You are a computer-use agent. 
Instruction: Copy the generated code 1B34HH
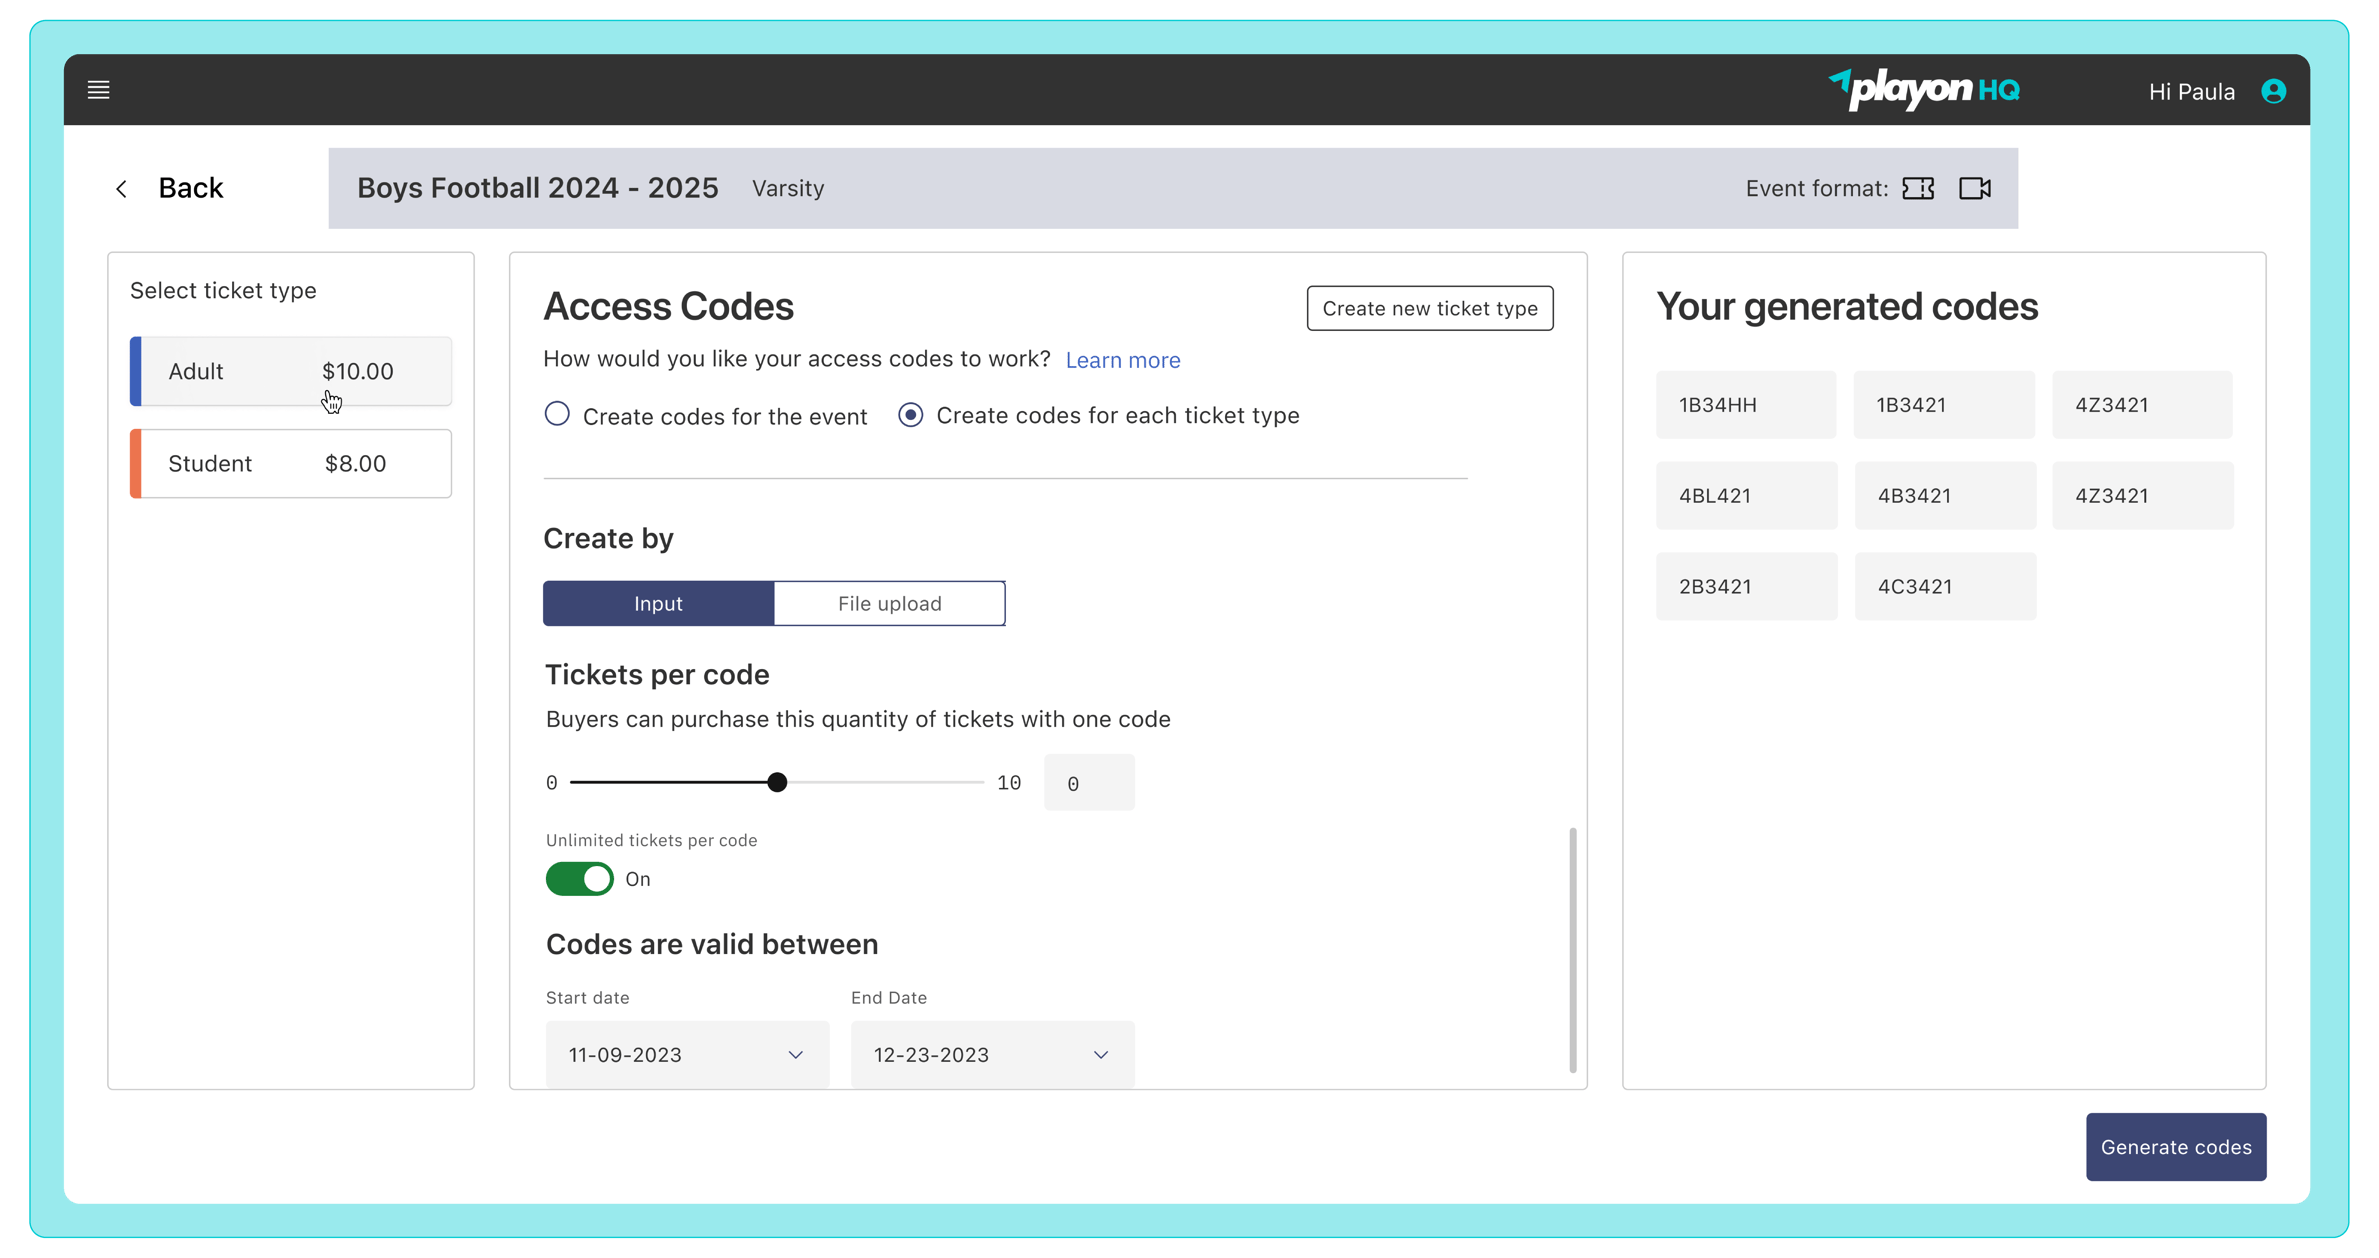click(x=1746, y=404)
